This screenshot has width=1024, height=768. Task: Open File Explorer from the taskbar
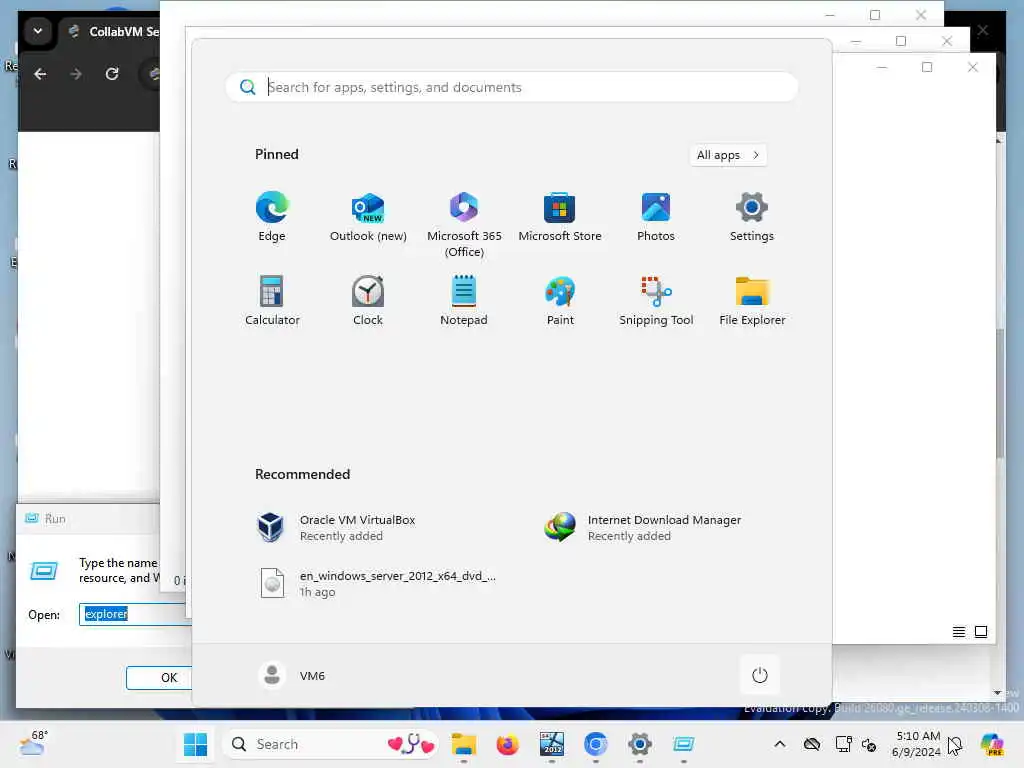click(464, 744)
